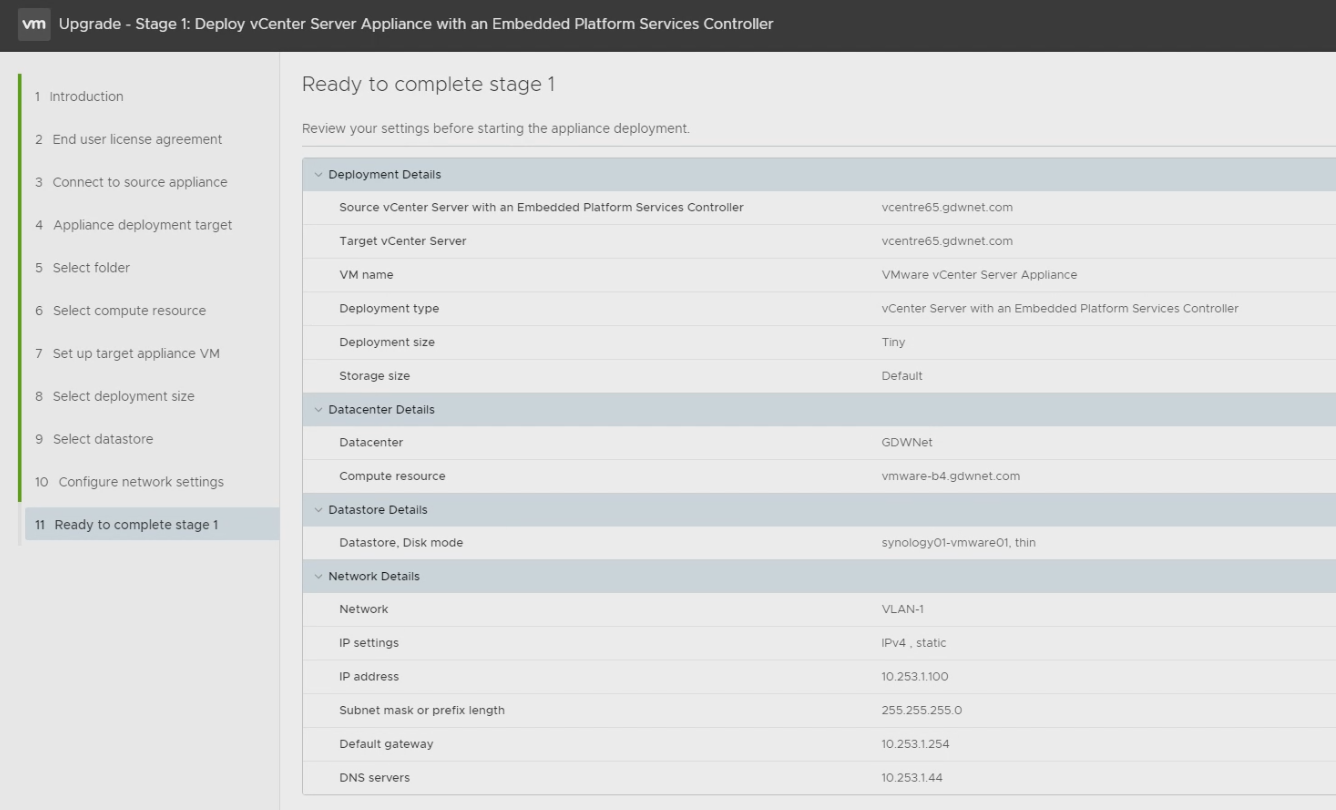Viewport: 1336px width, 810px height.
Task: Select vmware-b4.gdwnet.com compute resource value
Action: click(951, 476)
